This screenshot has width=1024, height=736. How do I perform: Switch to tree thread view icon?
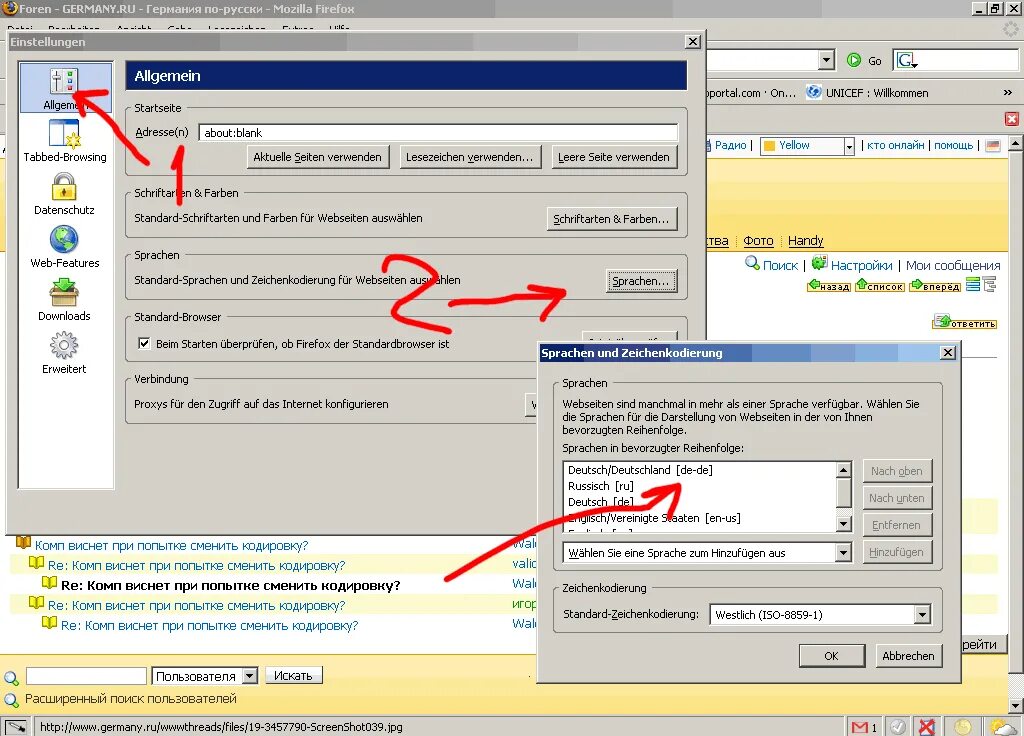pos(989,285)
